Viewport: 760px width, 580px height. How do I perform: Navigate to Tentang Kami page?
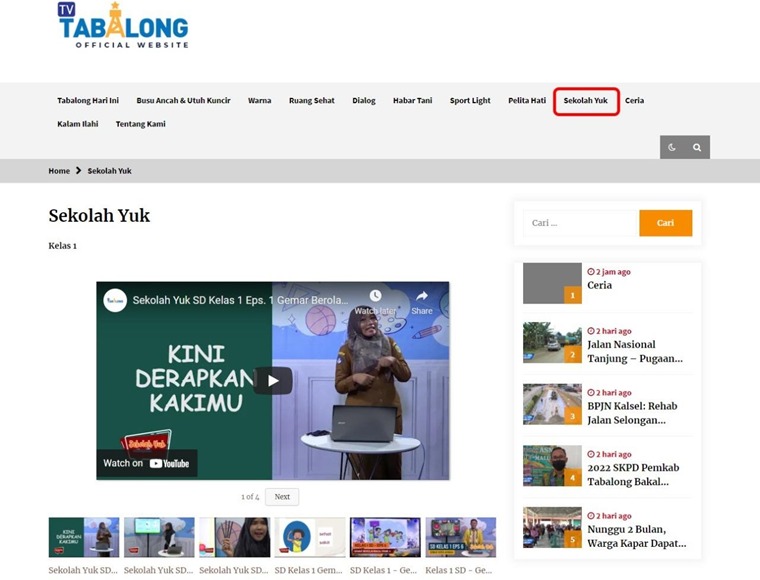click(x=140, y=124)
